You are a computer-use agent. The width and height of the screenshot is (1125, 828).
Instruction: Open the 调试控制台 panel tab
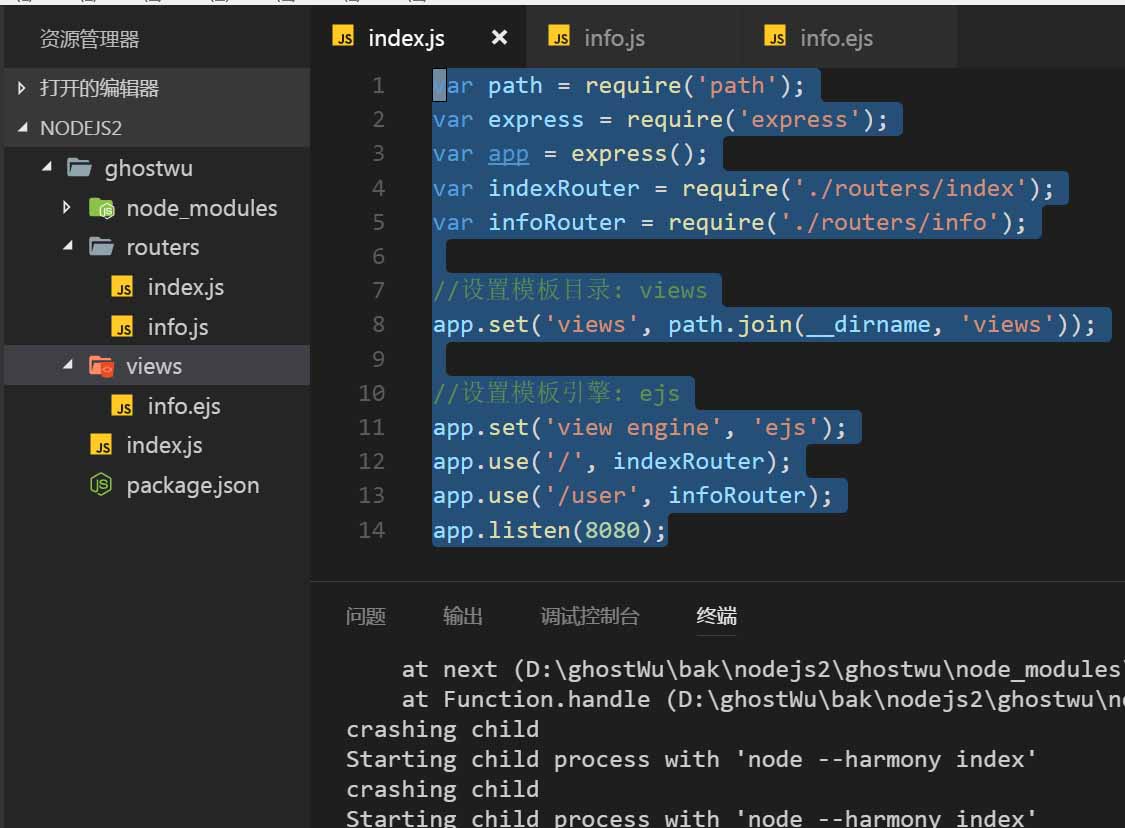590,616
